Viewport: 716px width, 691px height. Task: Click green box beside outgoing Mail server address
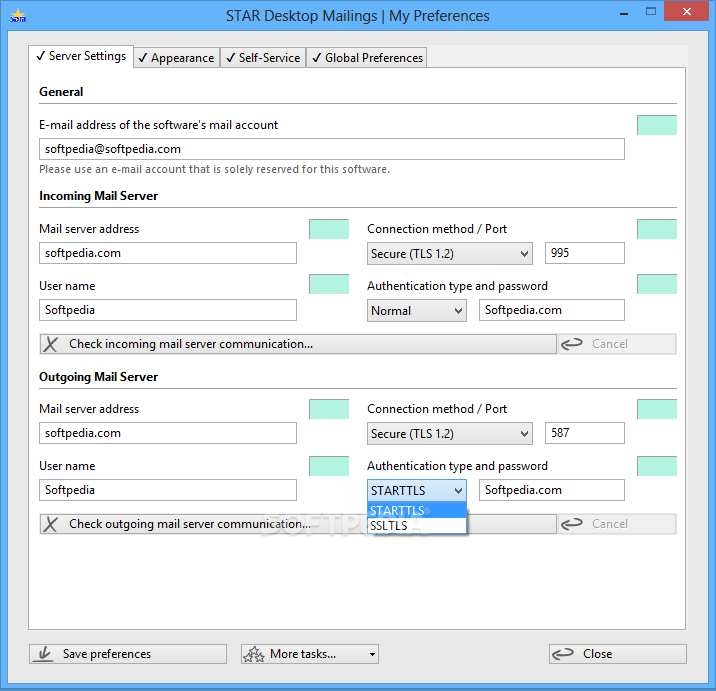(329, 409)
